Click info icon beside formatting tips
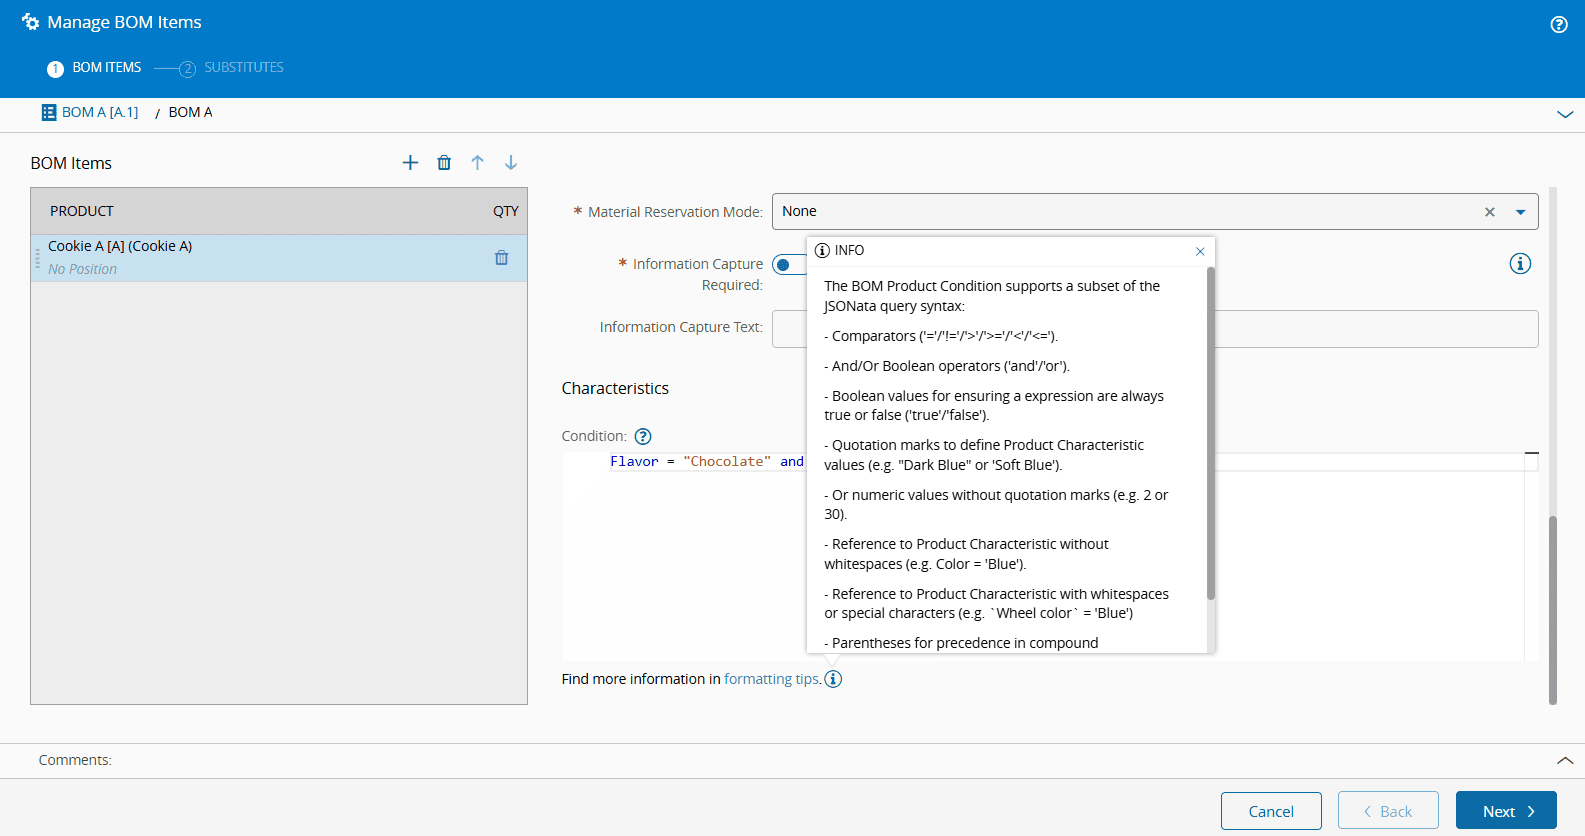 coord(833,679)
